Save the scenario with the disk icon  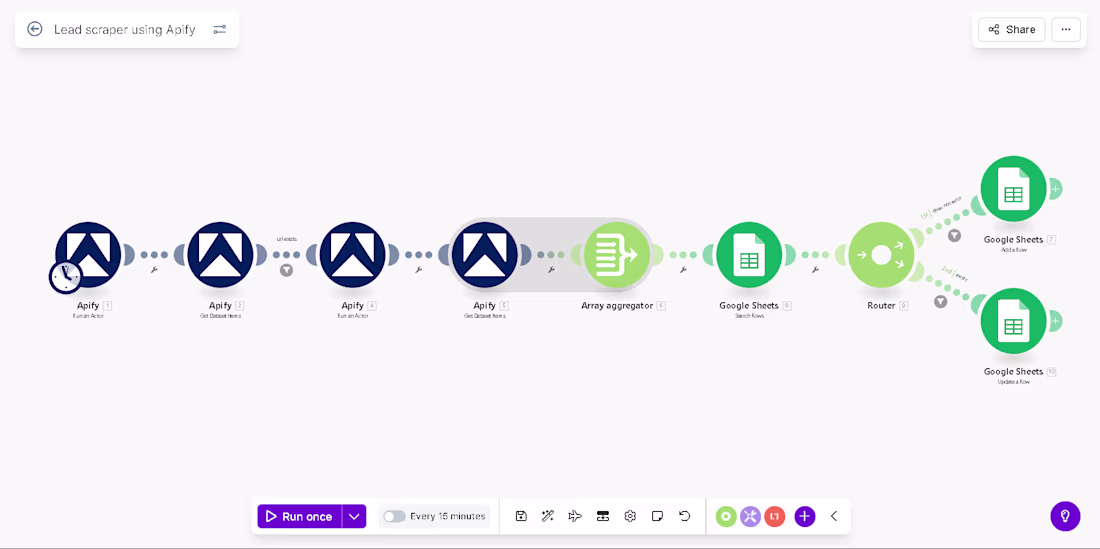coord(521,516)
